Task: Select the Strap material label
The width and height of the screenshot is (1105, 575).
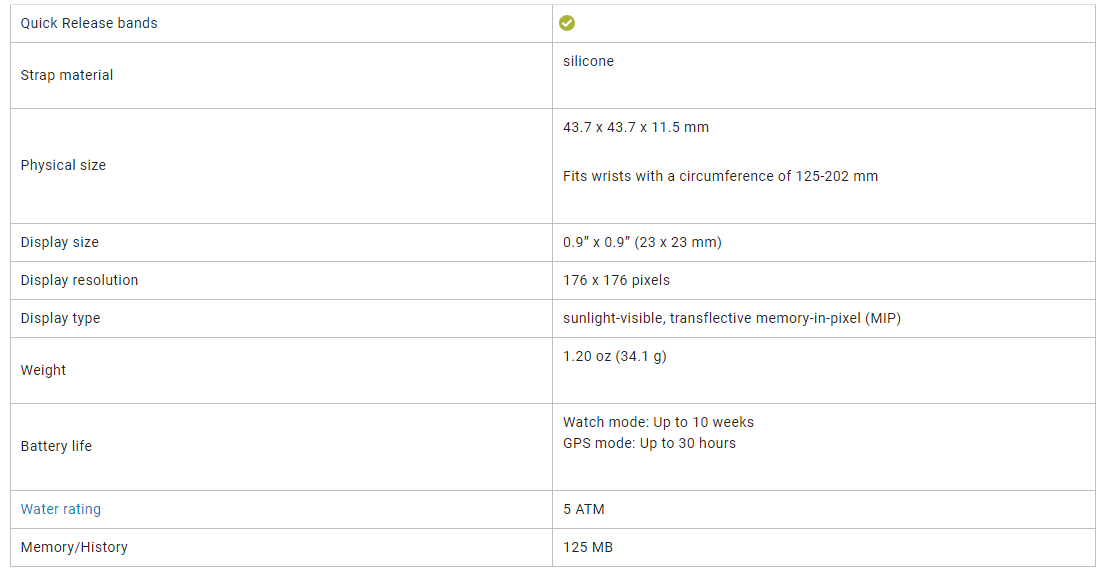Action: [x=67, y=75]
